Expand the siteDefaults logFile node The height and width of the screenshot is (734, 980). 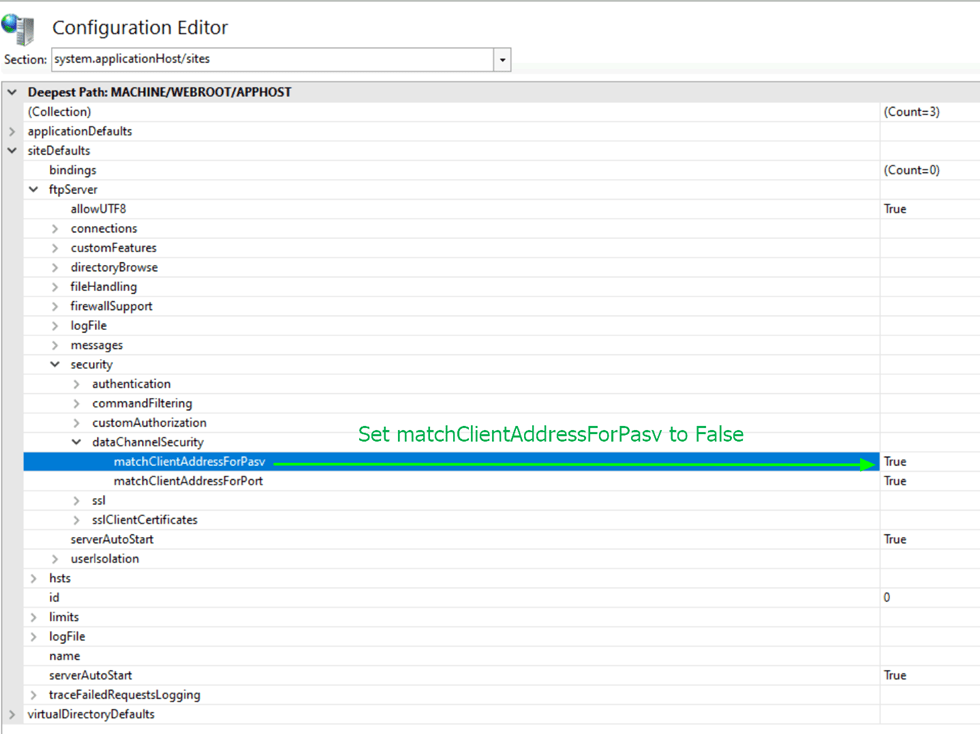pyautogui.click(x=34, y=636)
